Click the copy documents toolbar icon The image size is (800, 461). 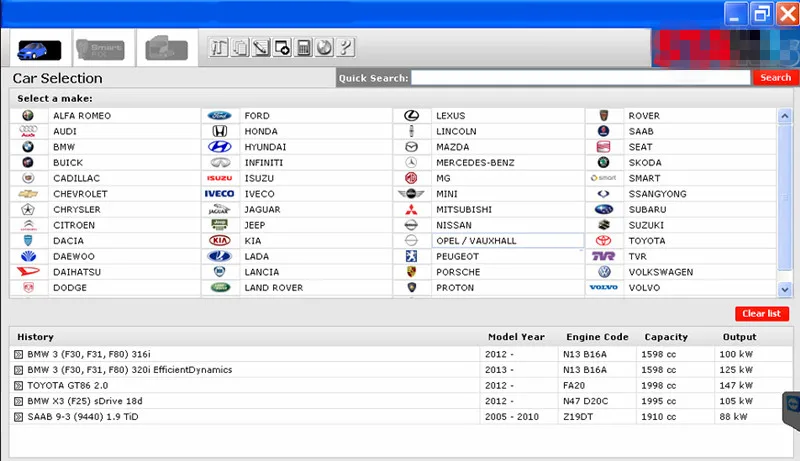pos(240,48)
